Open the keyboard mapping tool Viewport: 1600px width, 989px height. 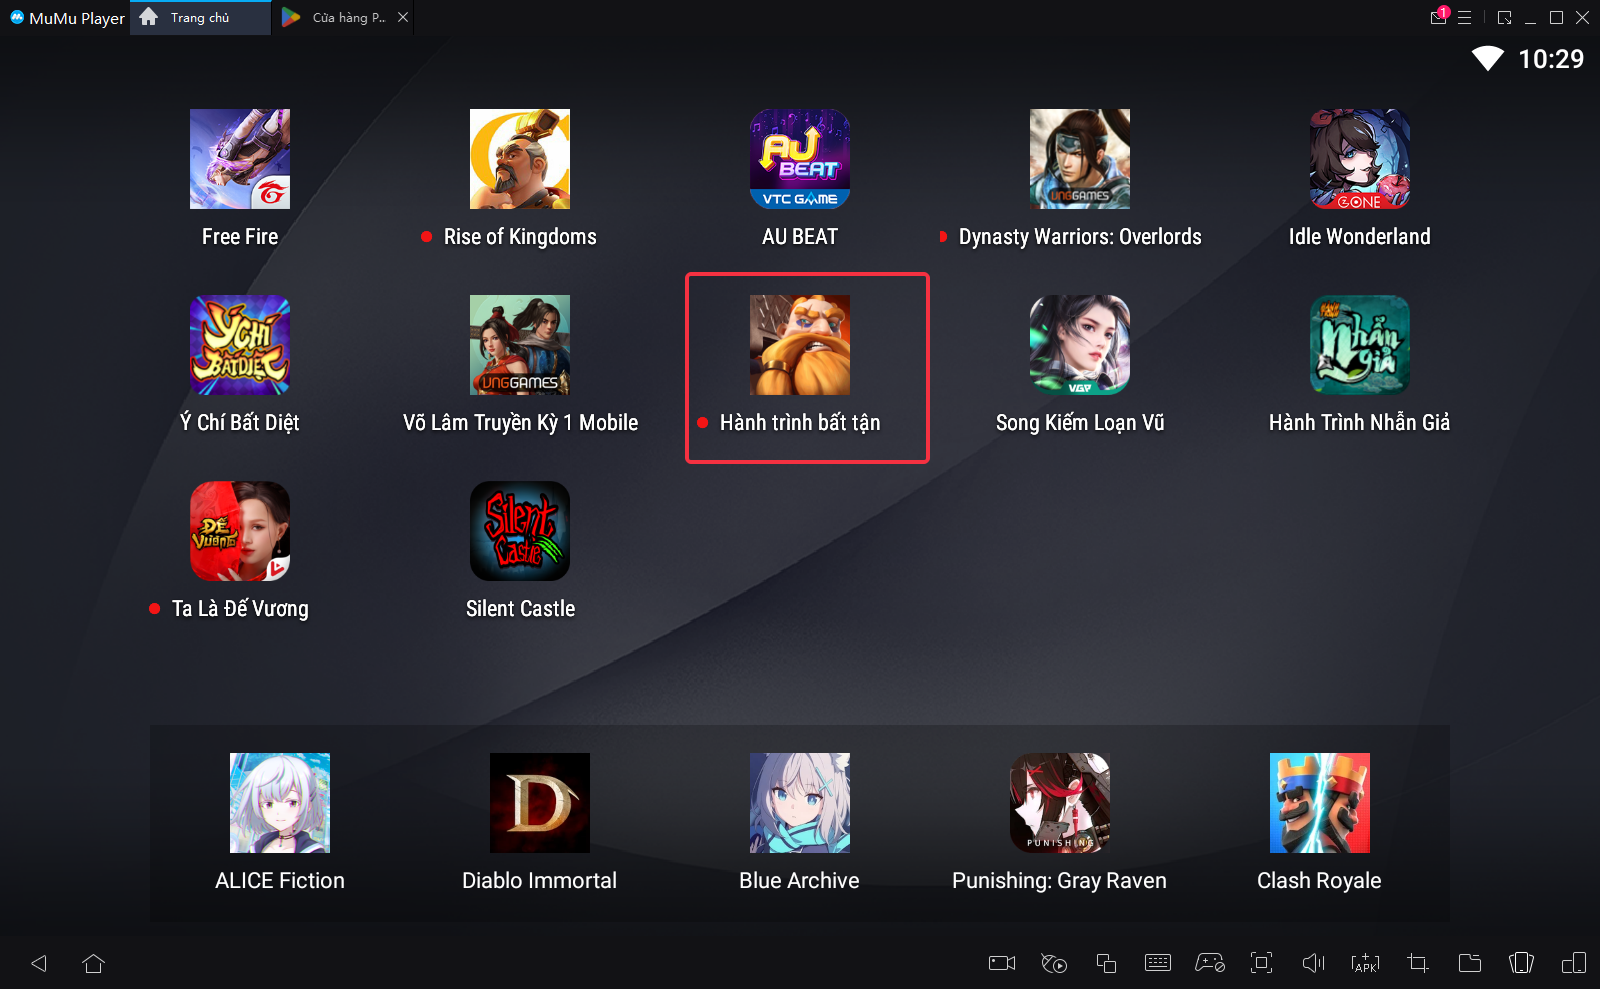click(x=1158, y=963)
